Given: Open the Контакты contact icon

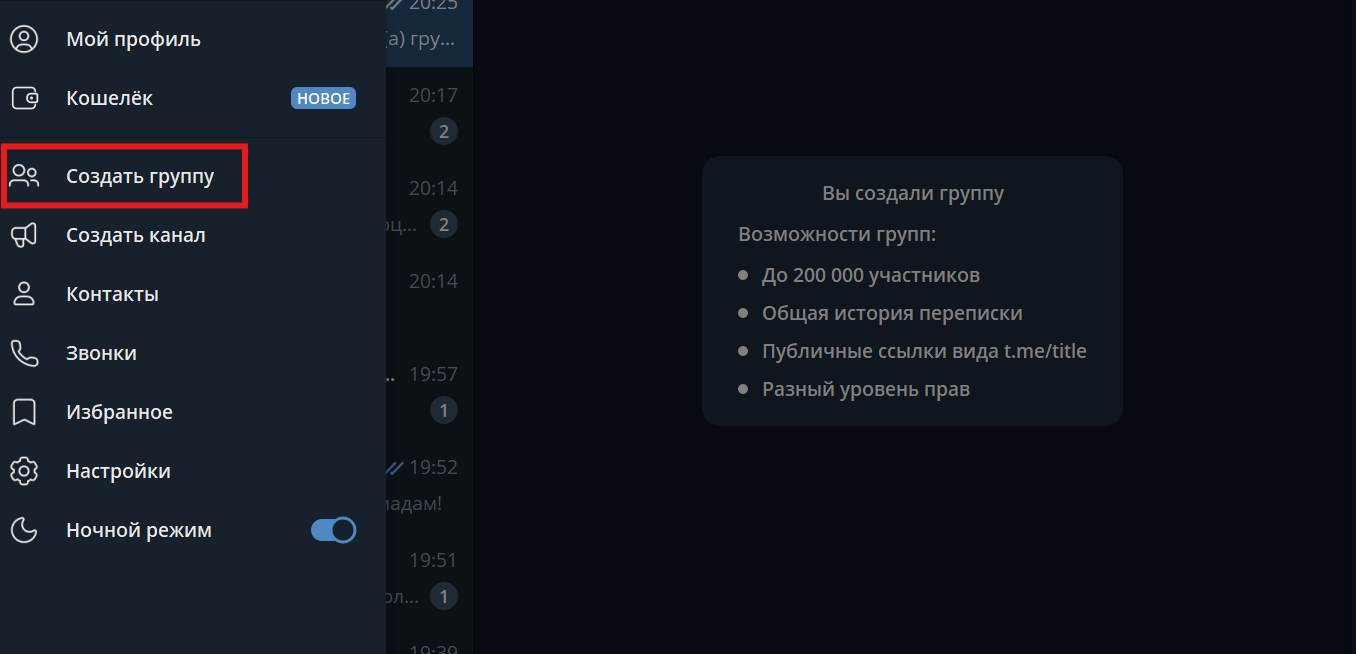Looking at the screenshot, I should 24,293.
